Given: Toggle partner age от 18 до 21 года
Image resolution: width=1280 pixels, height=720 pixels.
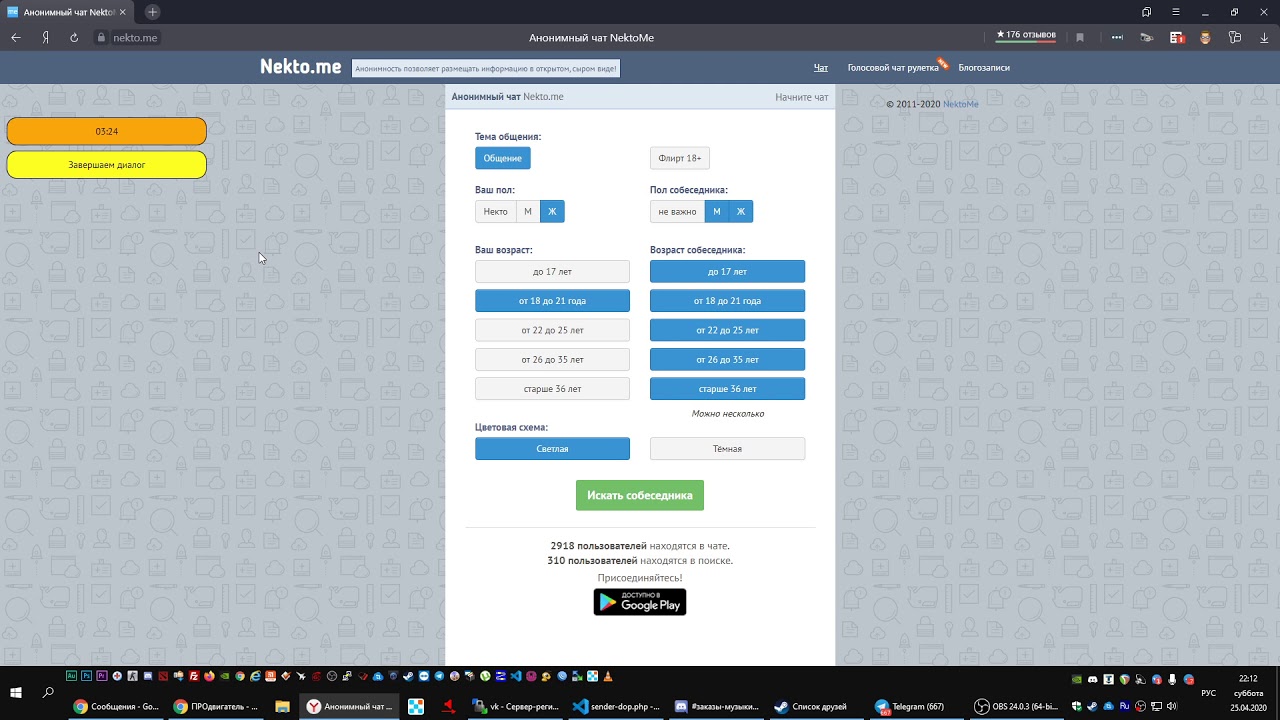Looking at the screenshot, I should click(x=727, y=300).
